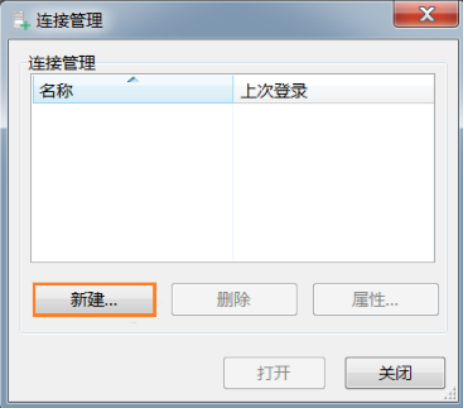Click empty list area under 上次登录 column
Viewport: 464px width, 409px height.
pyautogui.click(x=334, y=182)
